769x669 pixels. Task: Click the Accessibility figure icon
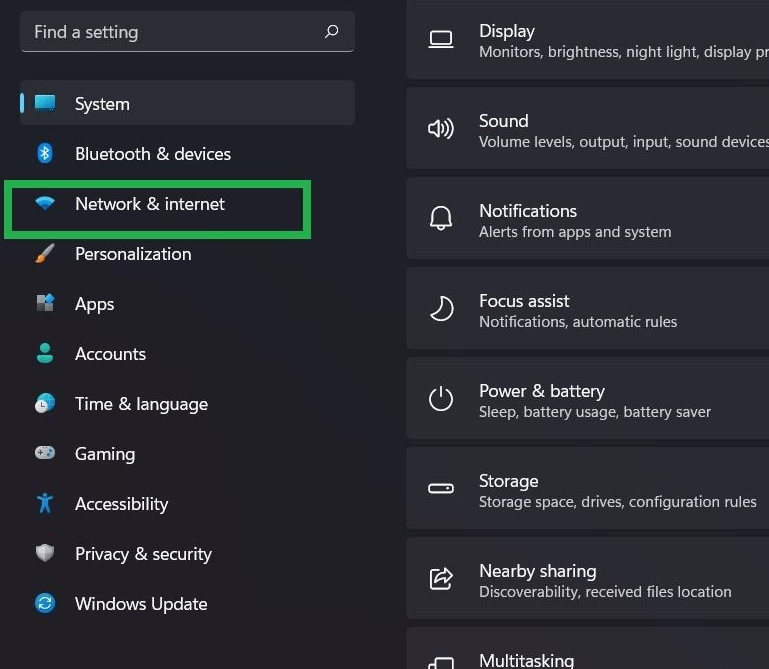tap(45, 504)
